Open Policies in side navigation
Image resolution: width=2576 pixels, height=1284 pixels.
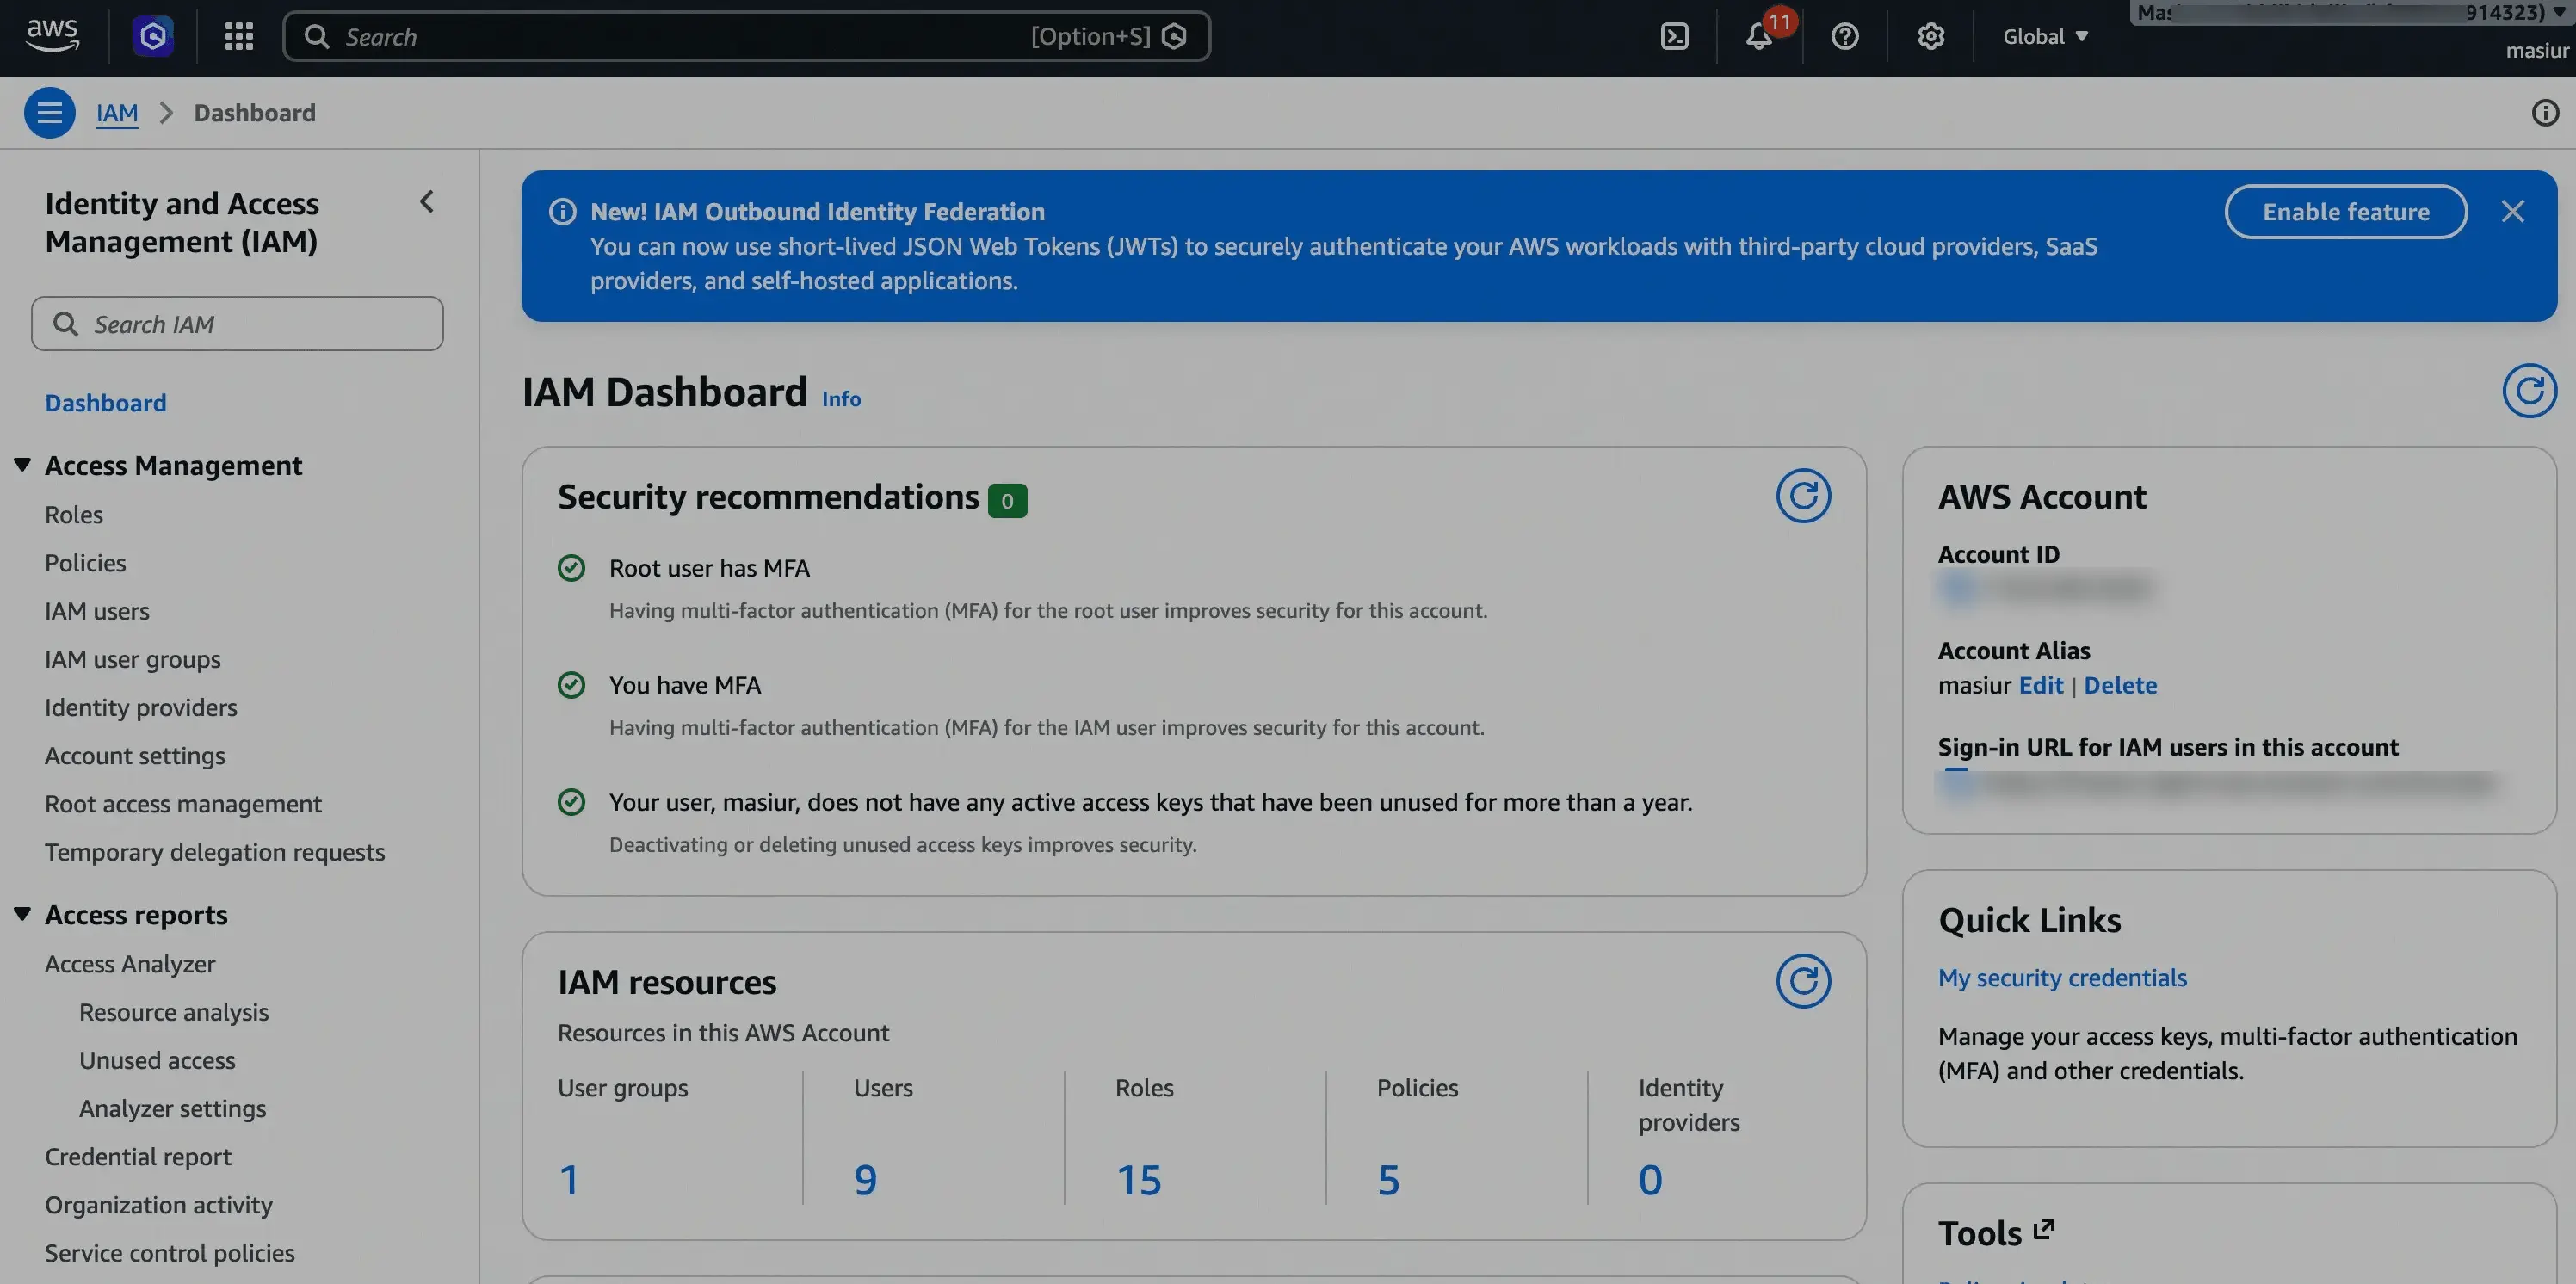click(85, 562)
